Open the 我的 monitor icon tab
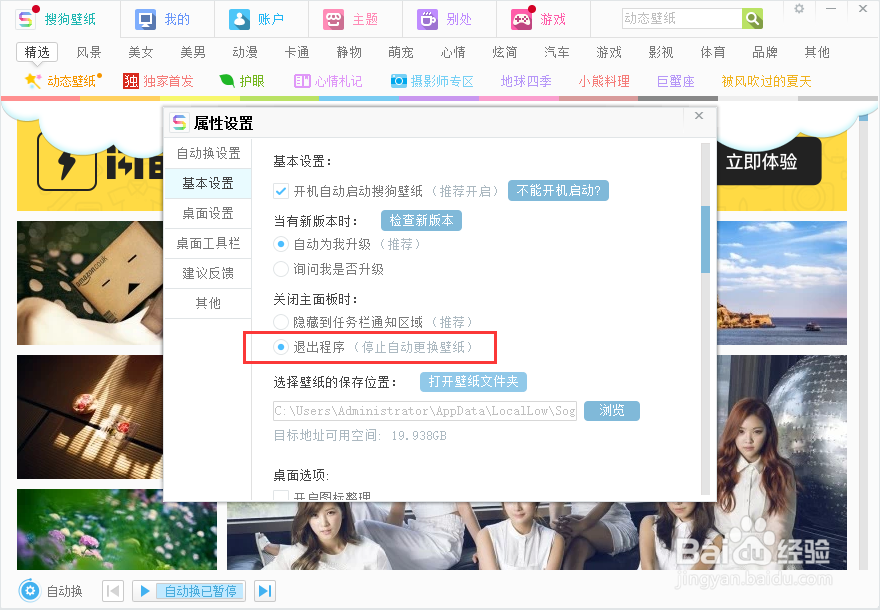 coord(145,20)
